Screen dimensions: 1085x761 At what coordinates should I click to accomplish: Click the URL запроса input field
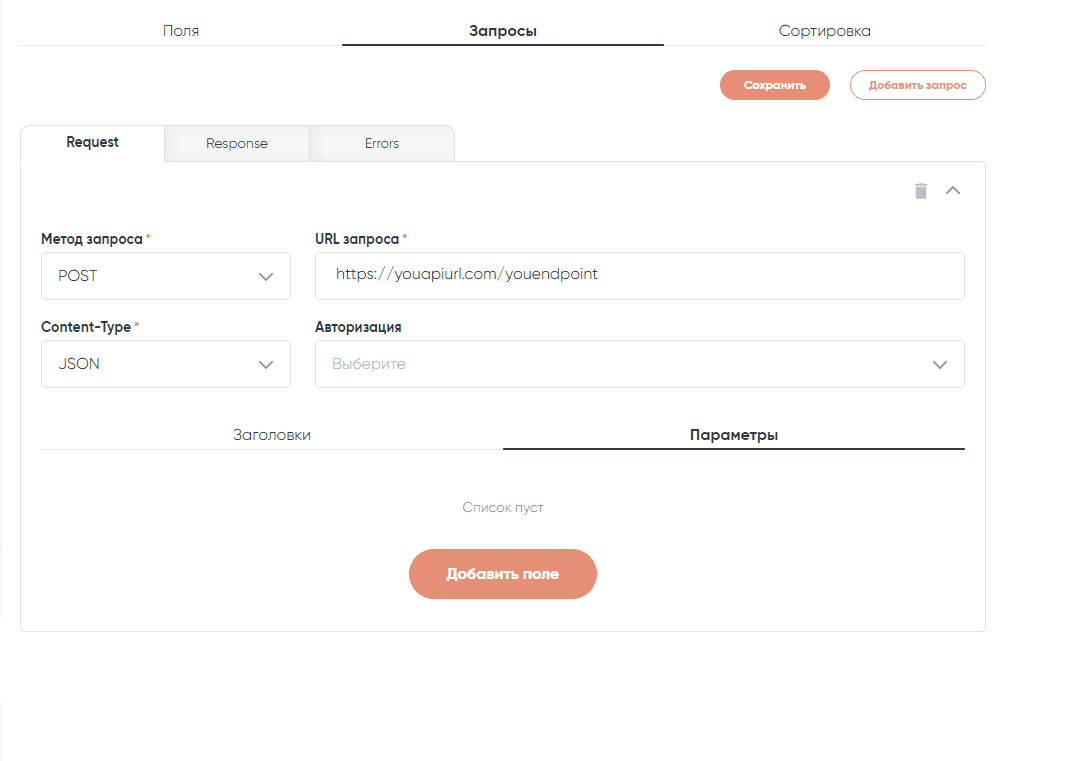click(x=639, y=276)
